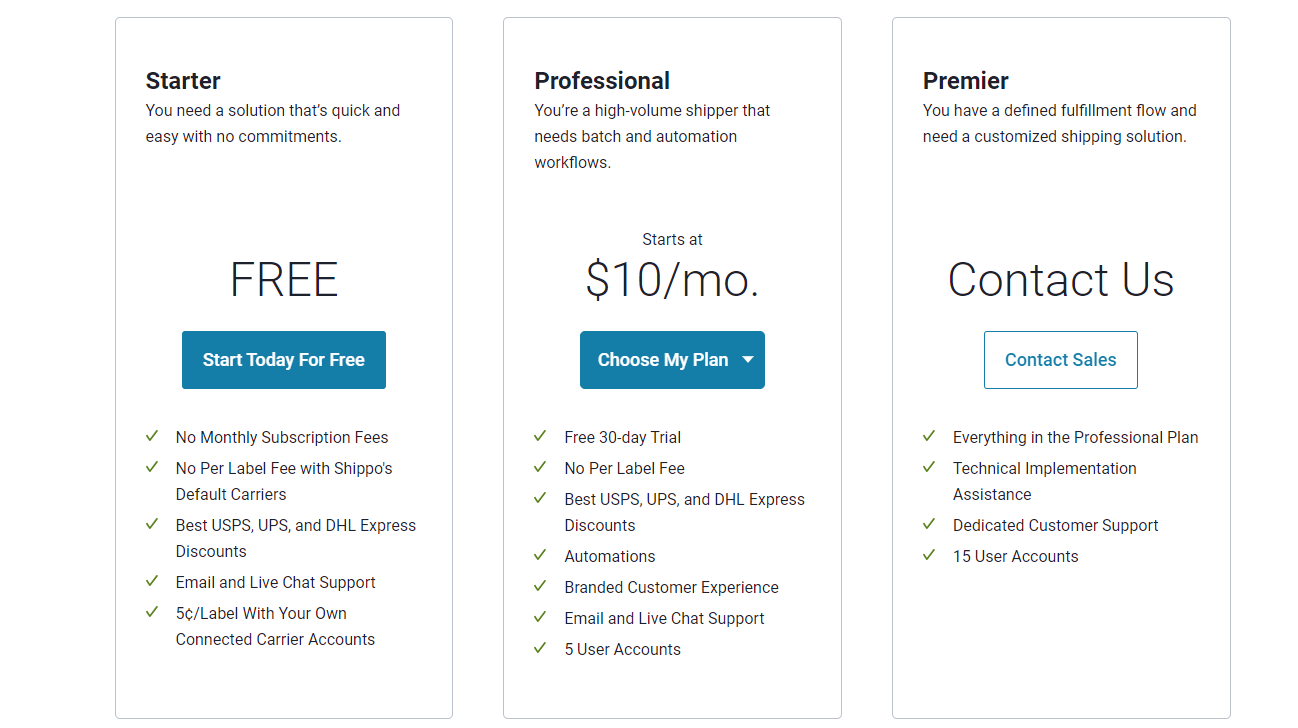1298x728 pixels.
Task: Click checkmark next to 5 User Accounts
Action: coord(540,648)
